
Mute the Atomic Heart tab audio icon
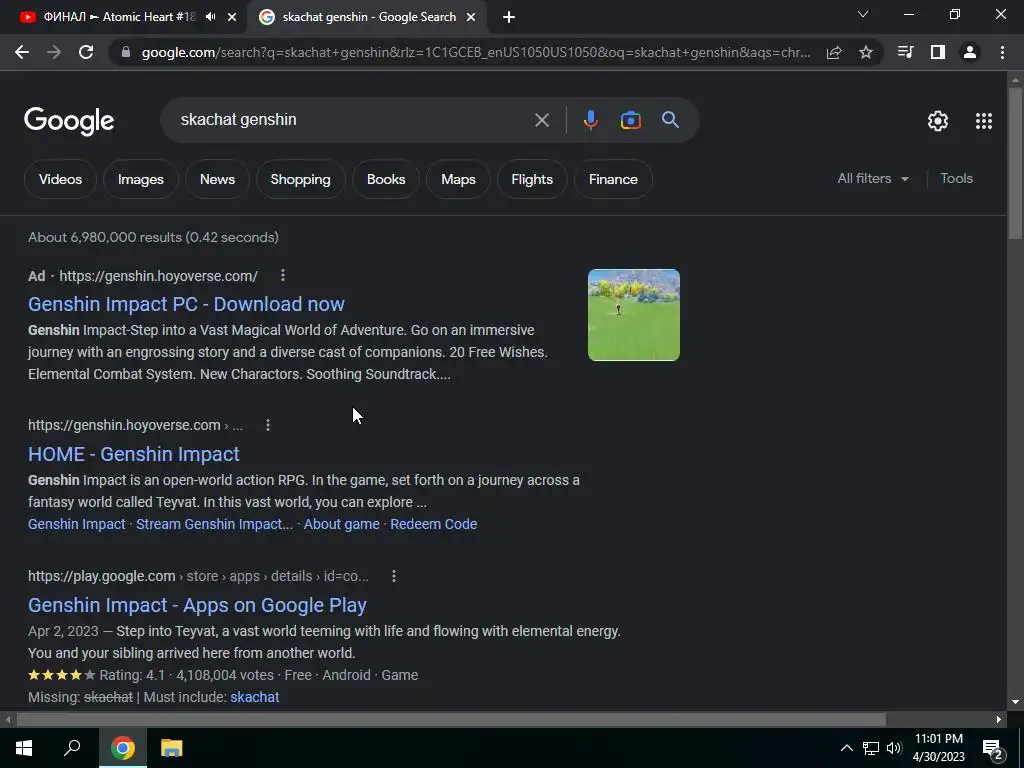[210, 17]
